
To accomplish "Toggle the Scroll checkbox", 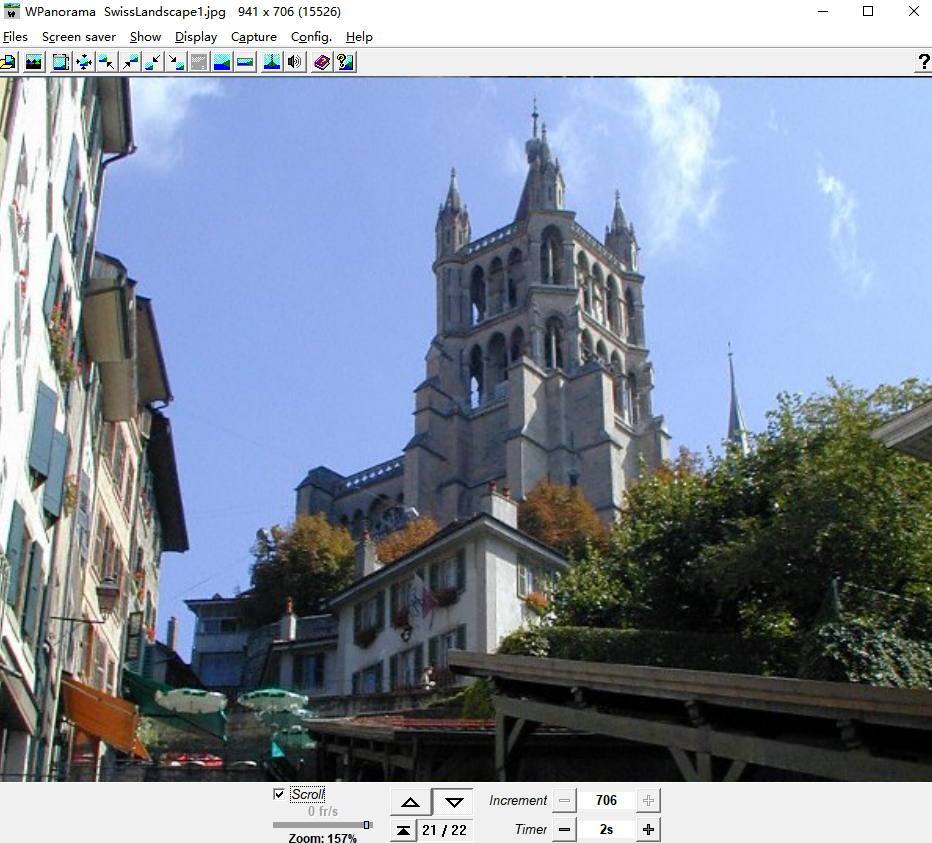I will tap(279, 794).
